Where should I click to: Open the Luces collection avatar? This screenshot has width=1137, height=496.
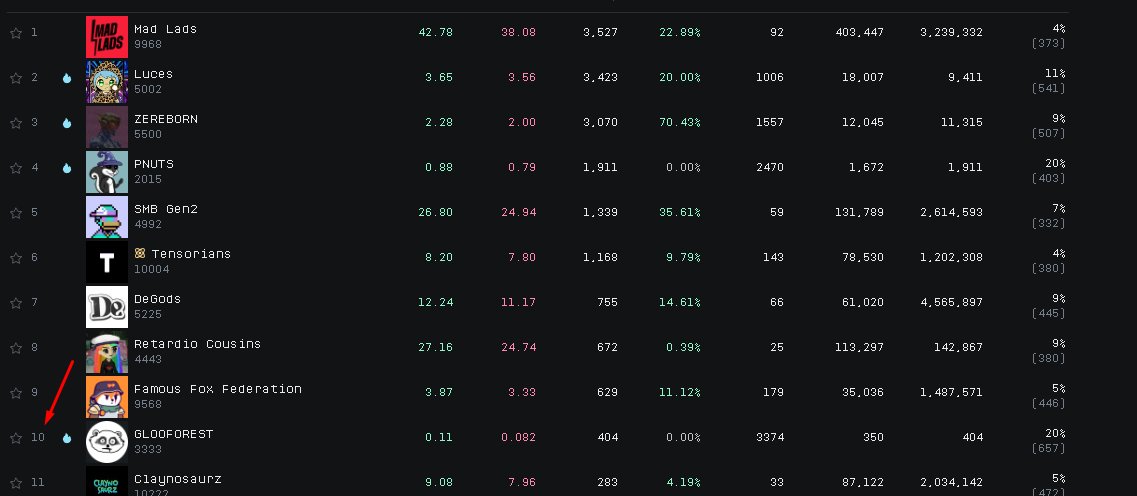(107, 82)
